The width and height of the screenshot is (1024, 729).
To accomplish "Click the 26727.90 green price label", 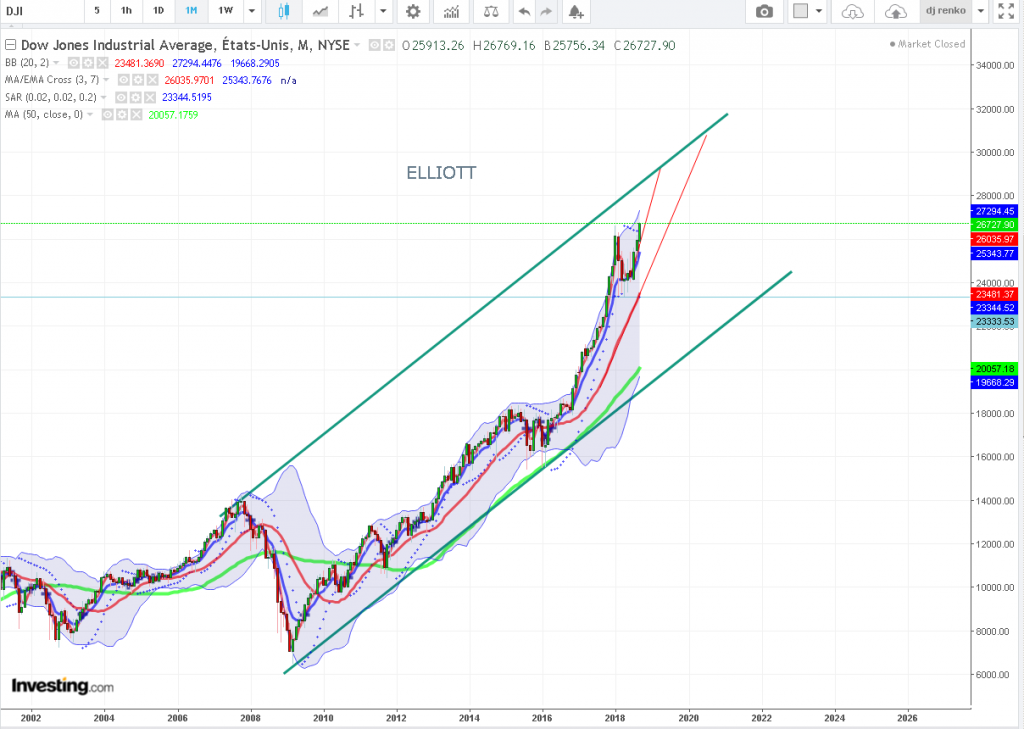I will [x=995, y=225].
